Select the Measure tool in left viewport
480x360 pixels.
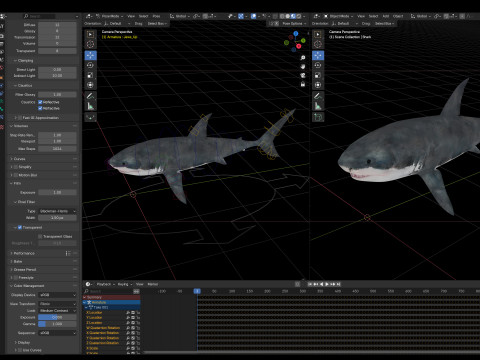click(90, 106)
